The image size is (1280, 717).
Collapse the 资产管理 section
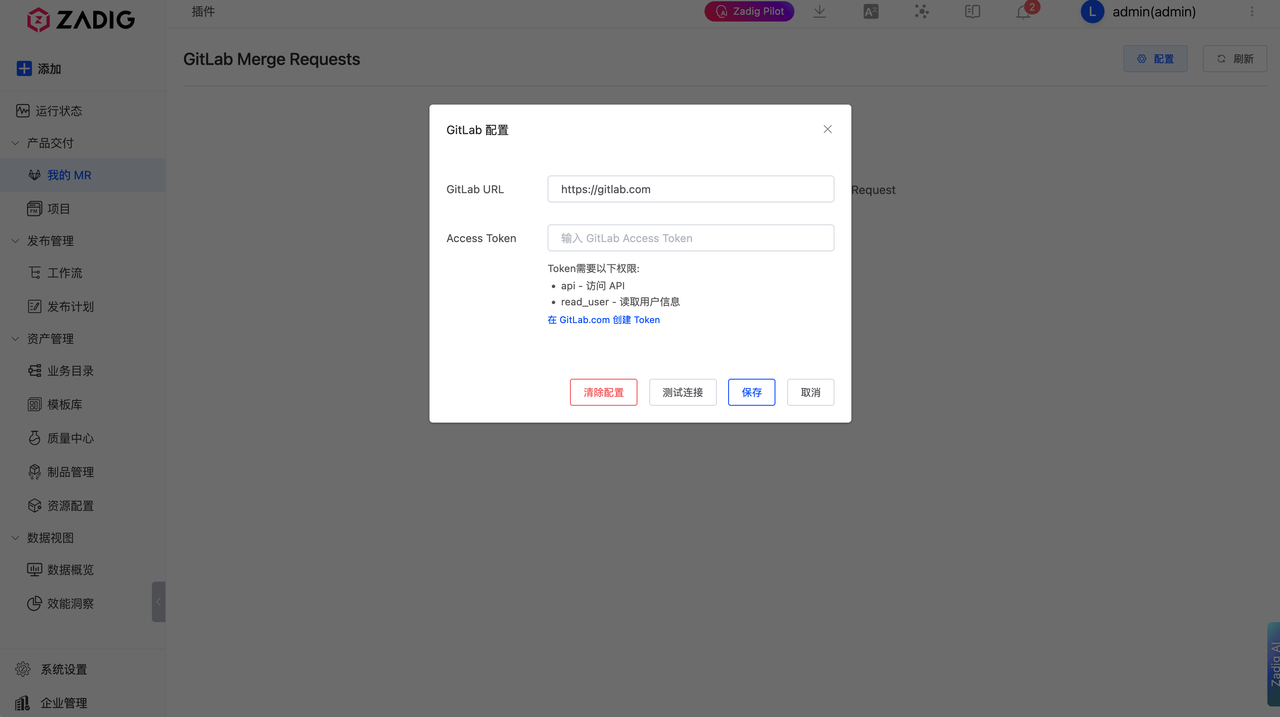(15, 339)
